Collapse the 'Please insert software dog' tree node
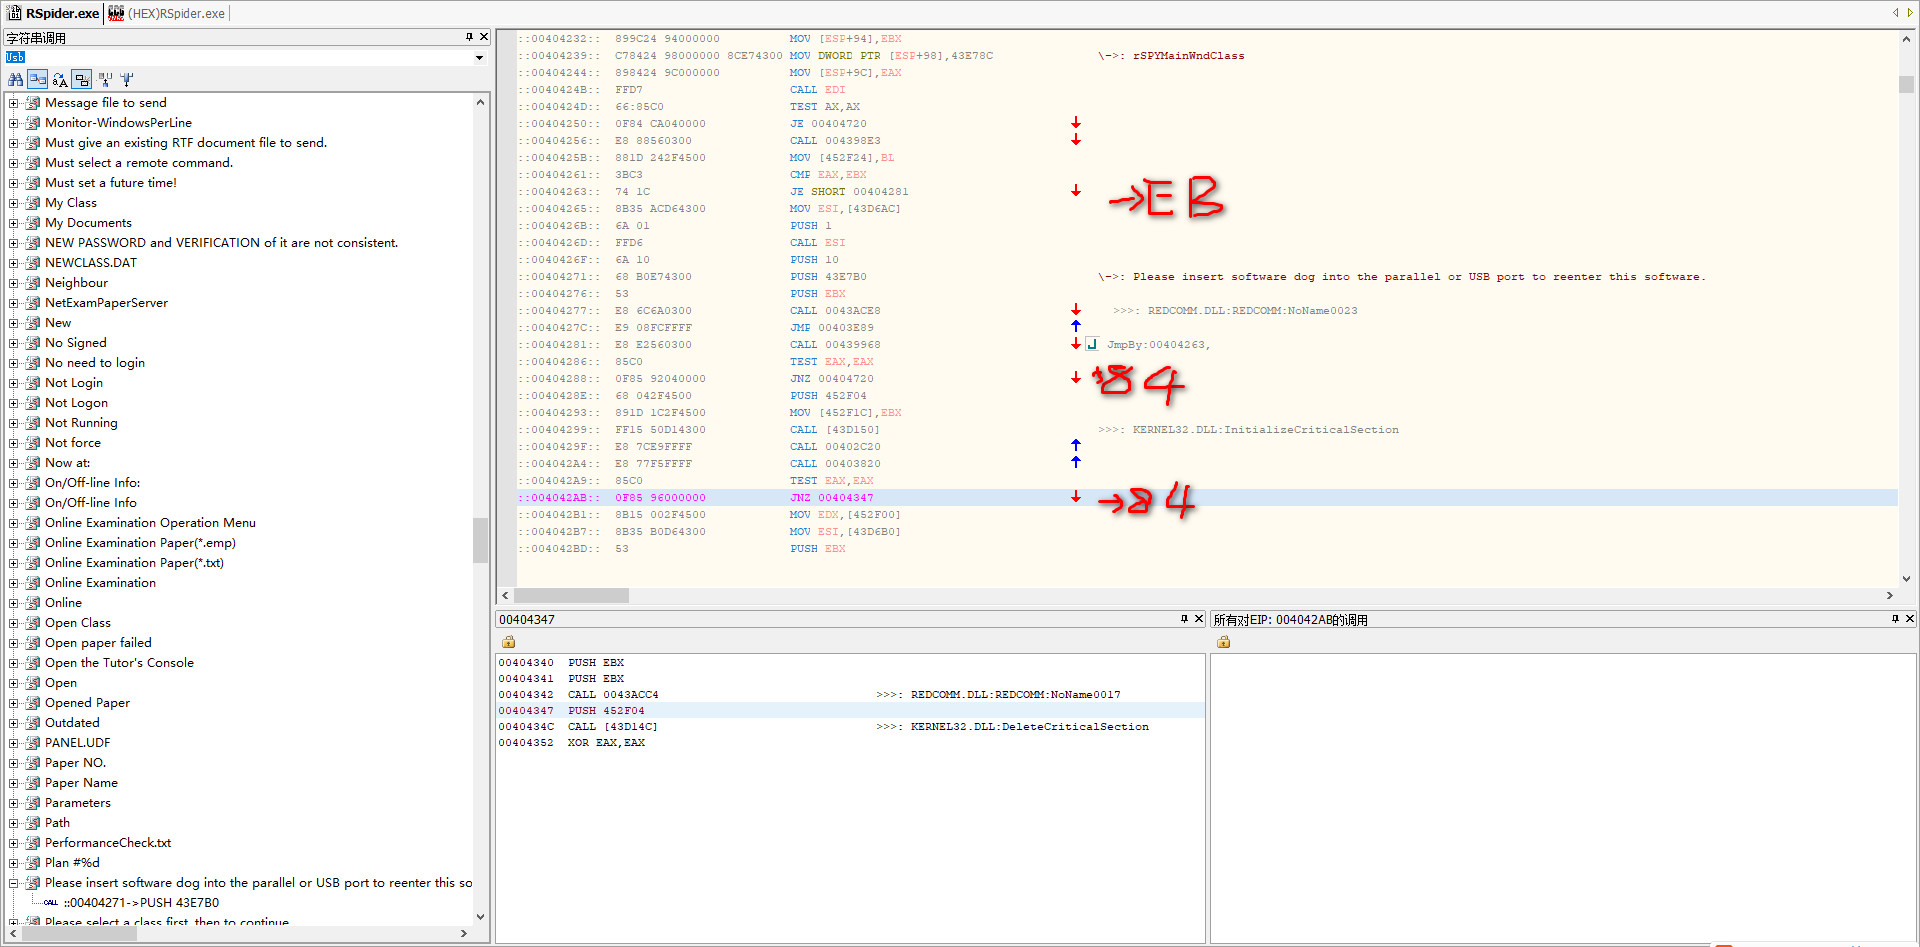Screen dimensions: 1920x947 [14, 883]
